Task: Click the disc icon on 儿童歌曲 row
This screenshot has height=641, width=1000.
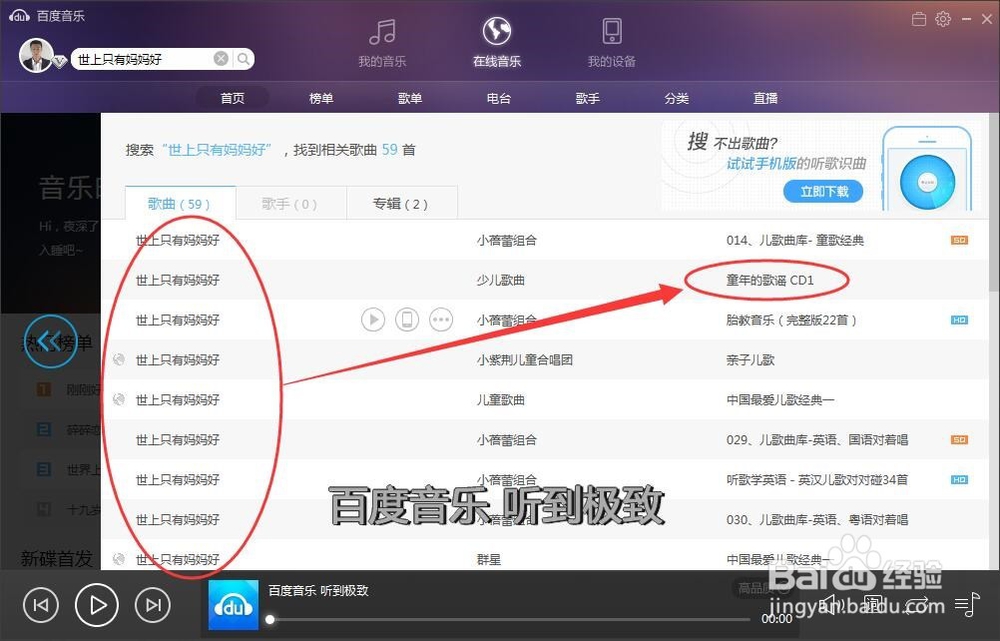Action: [x=119, y=400]
